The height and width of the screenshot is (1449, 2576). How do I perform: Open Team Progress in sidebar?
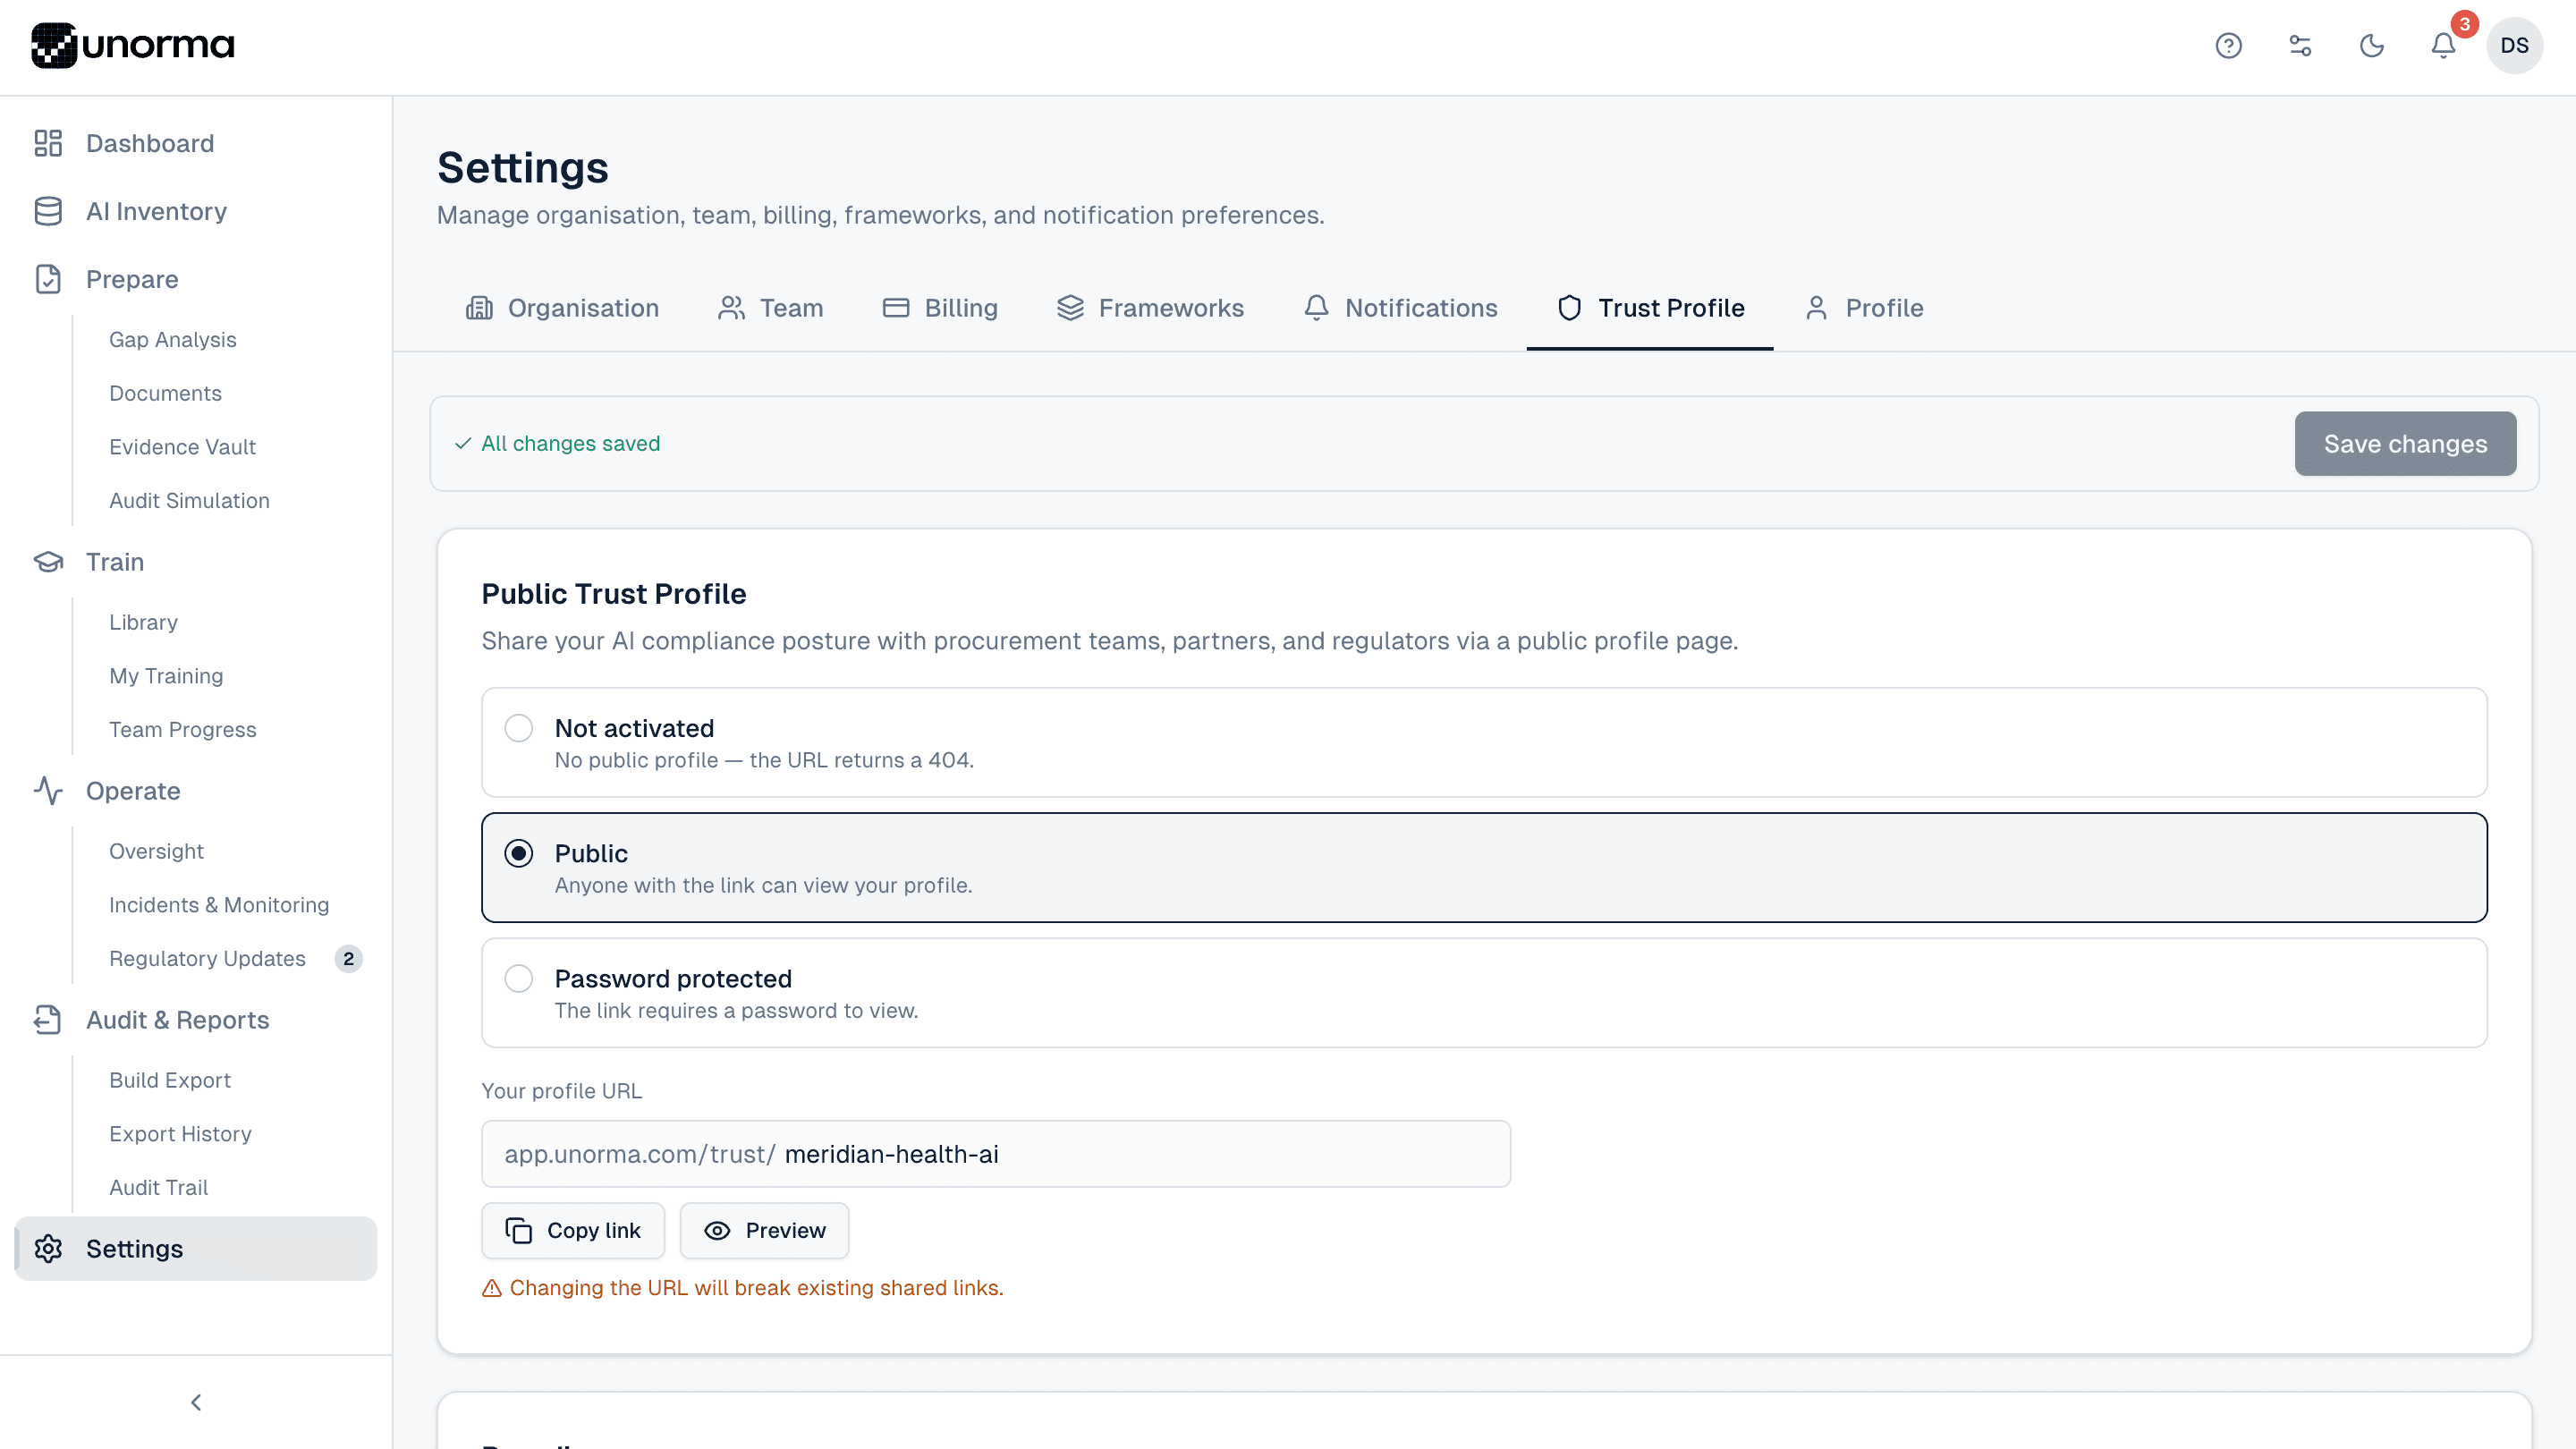coord(183,730)
